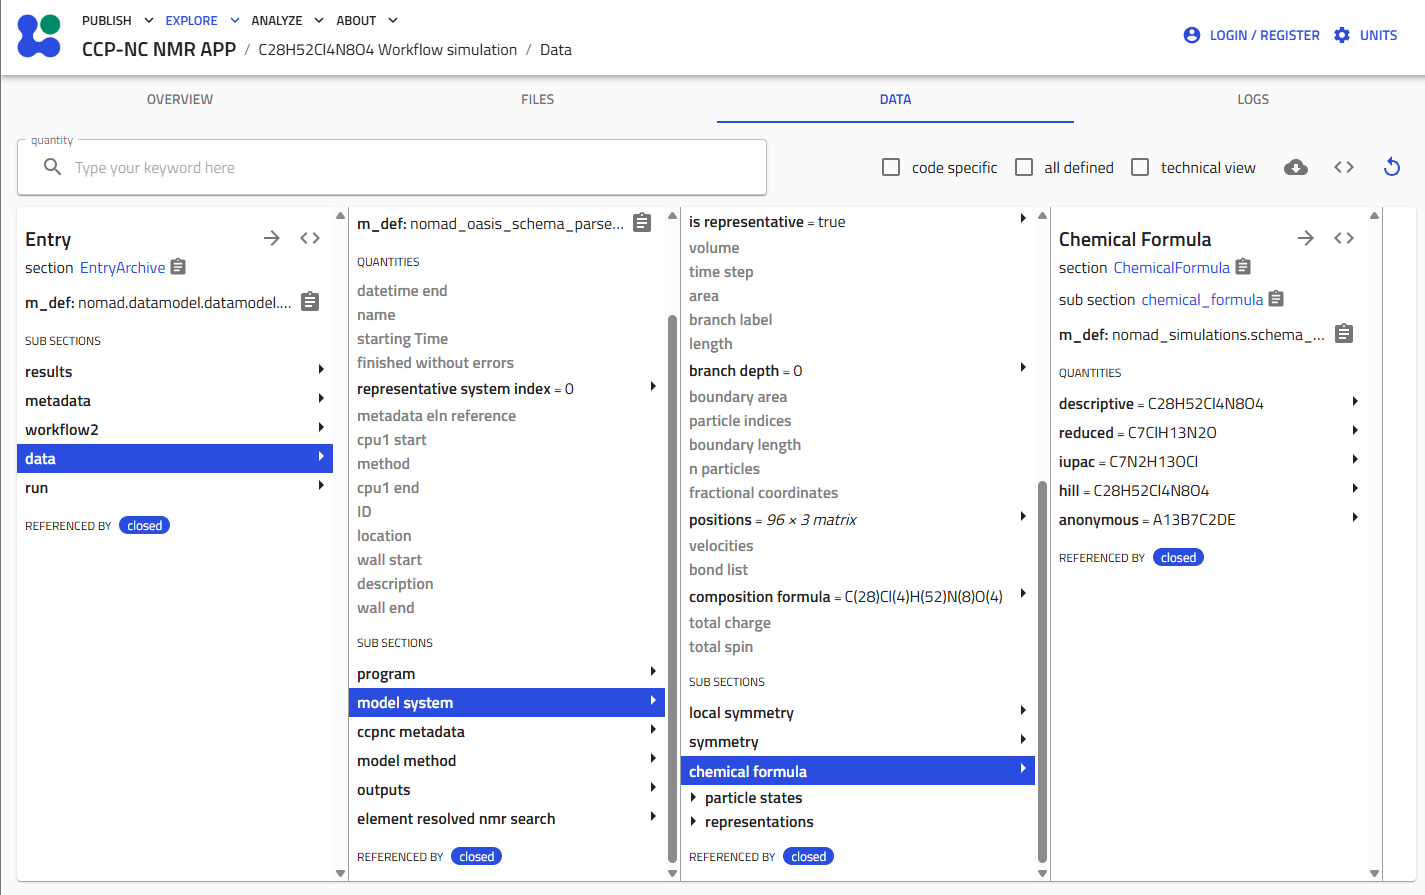Click the login account avatar icon

pyautogui.click(x=1191, y=35)
